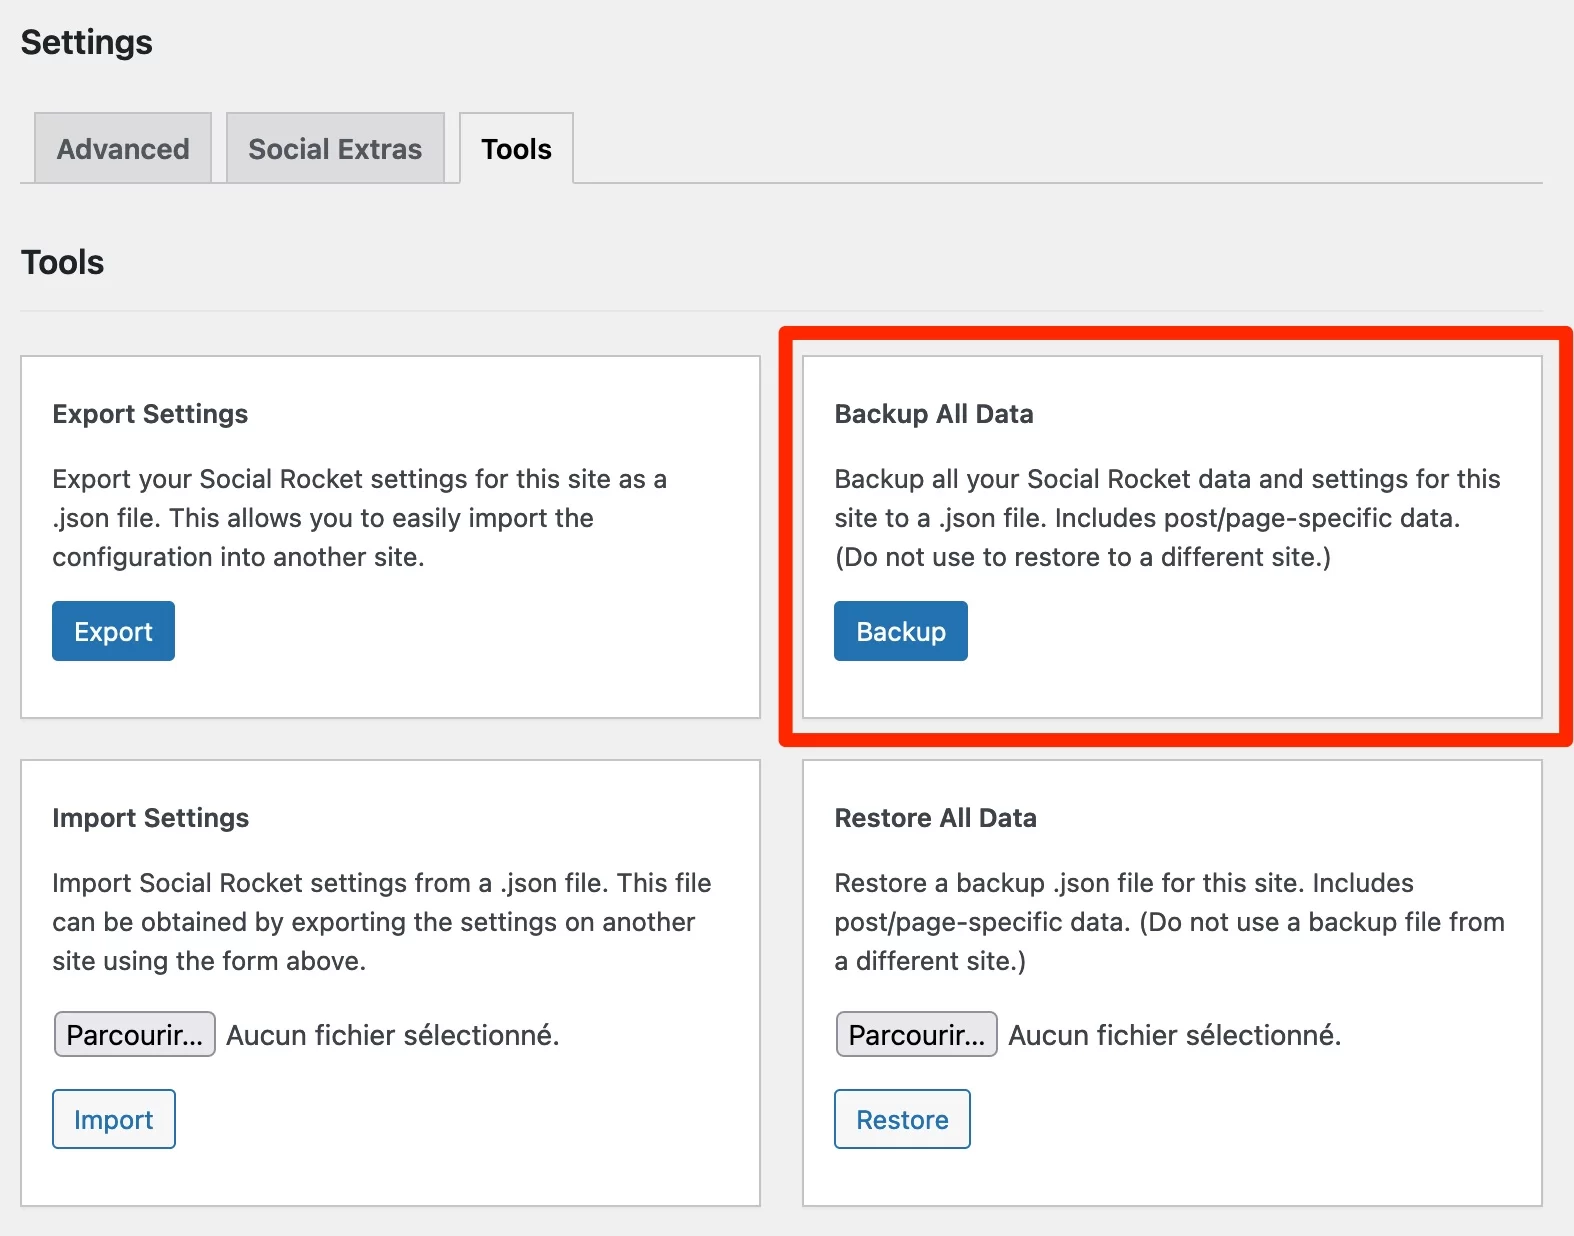This screenshot has width=1574, height=1236.
Task: Click the Backup All Data heading
Action: [x=934, y=414]
